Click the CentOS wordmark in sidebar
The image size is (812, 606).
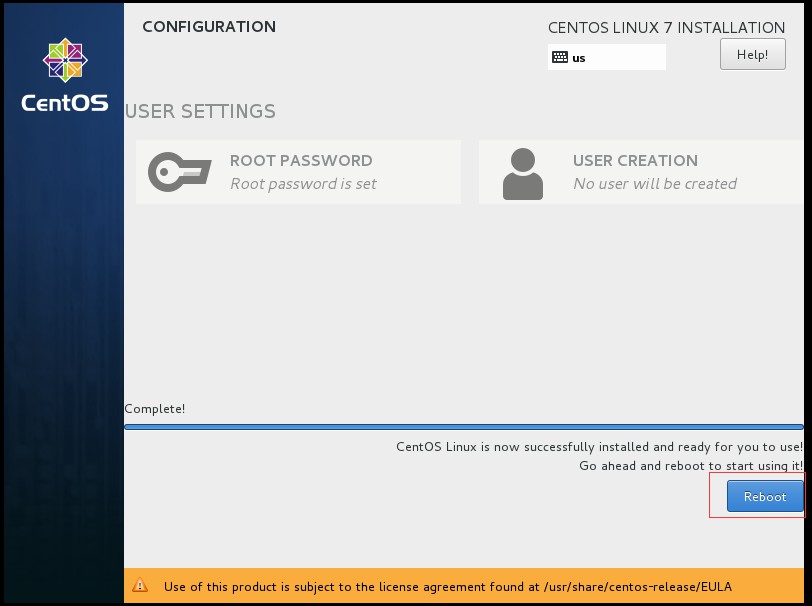(64, 102)
